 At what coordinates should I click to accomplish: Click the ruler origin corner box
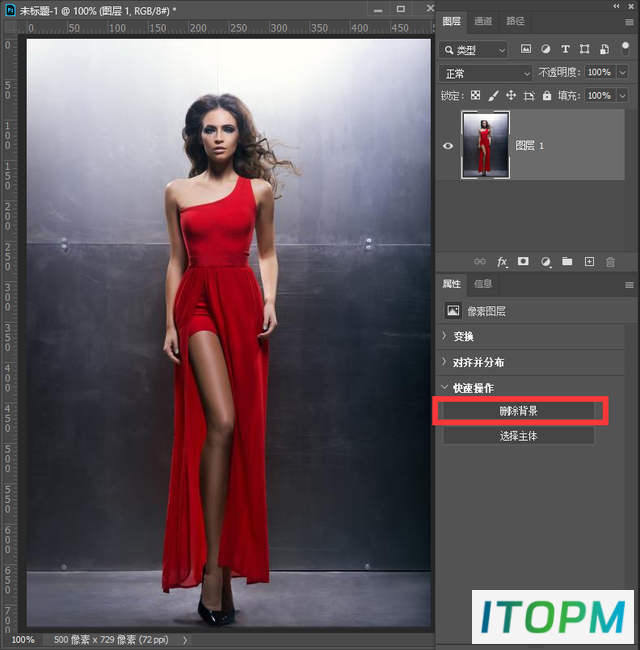coord(10,28)
